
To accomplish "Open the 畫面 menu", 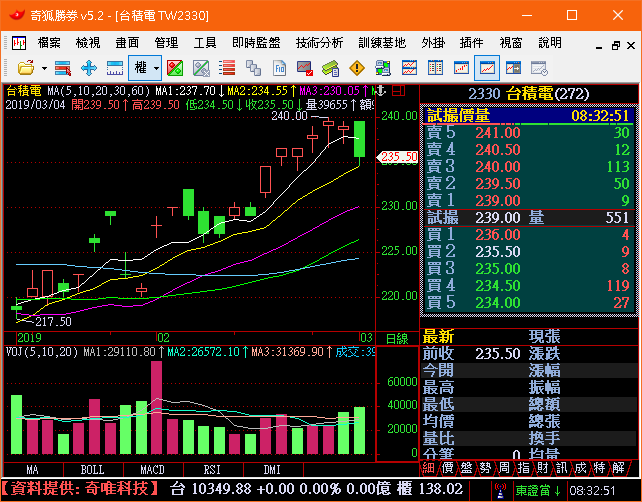I will point(127,43).
